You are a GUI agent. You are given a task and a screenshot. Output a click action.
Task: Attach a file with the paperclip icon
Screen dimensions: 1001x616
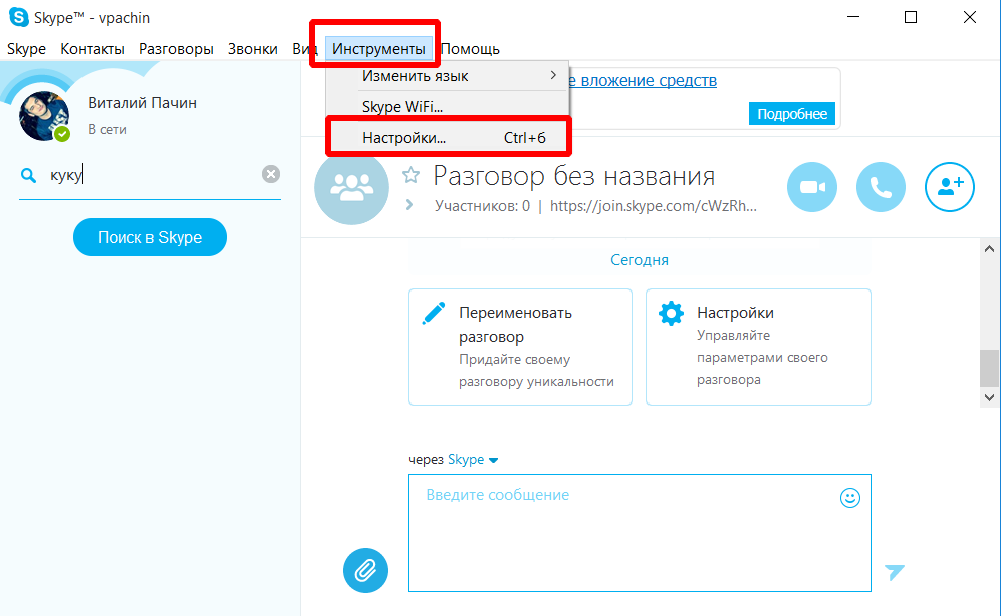[x=365, y=570]
